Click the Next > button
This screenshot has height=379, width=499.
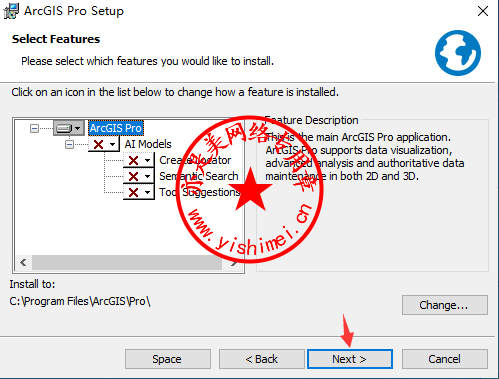(x=350, y=359)
